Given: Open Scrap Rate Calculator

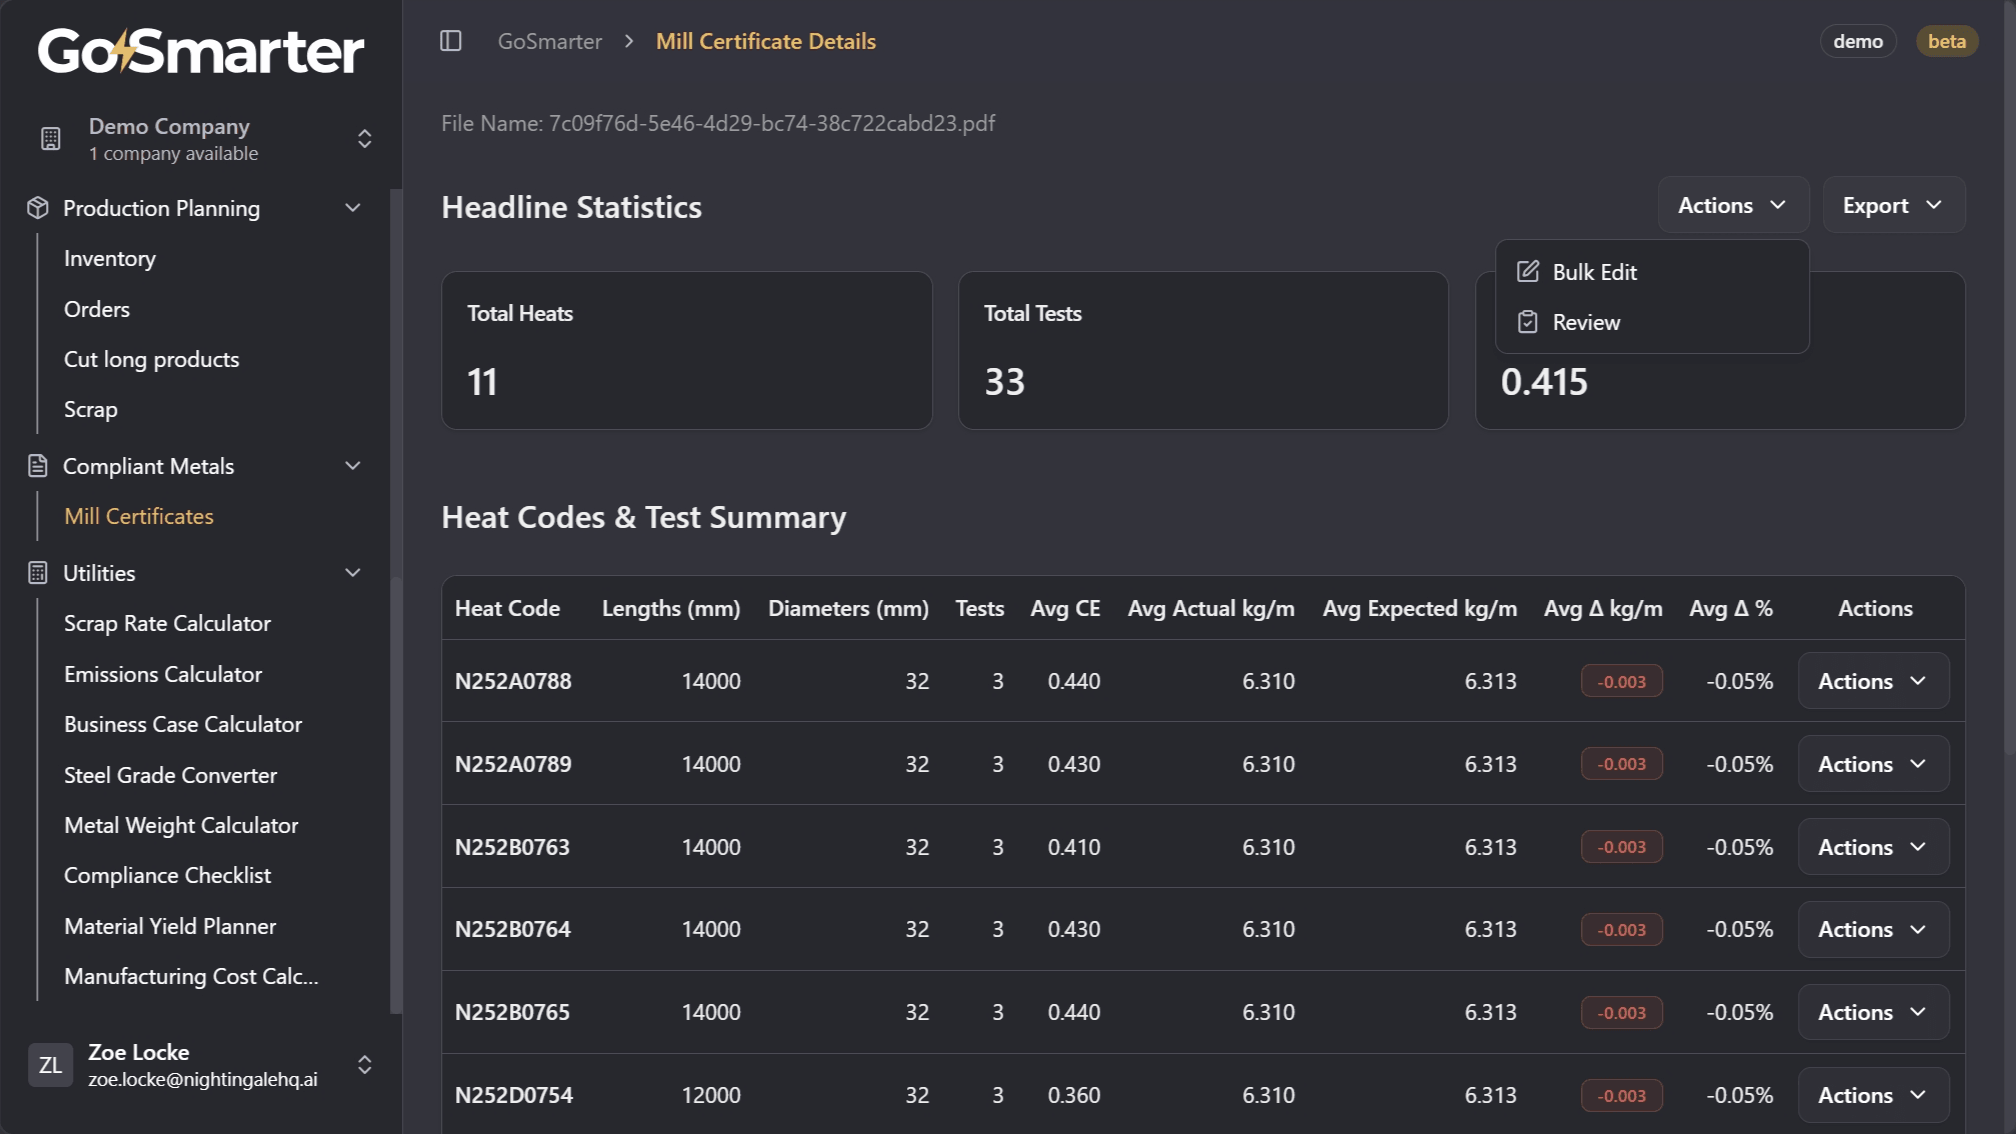Looking at the screenshot, I should pyautogui.click(x=168, y=623).
